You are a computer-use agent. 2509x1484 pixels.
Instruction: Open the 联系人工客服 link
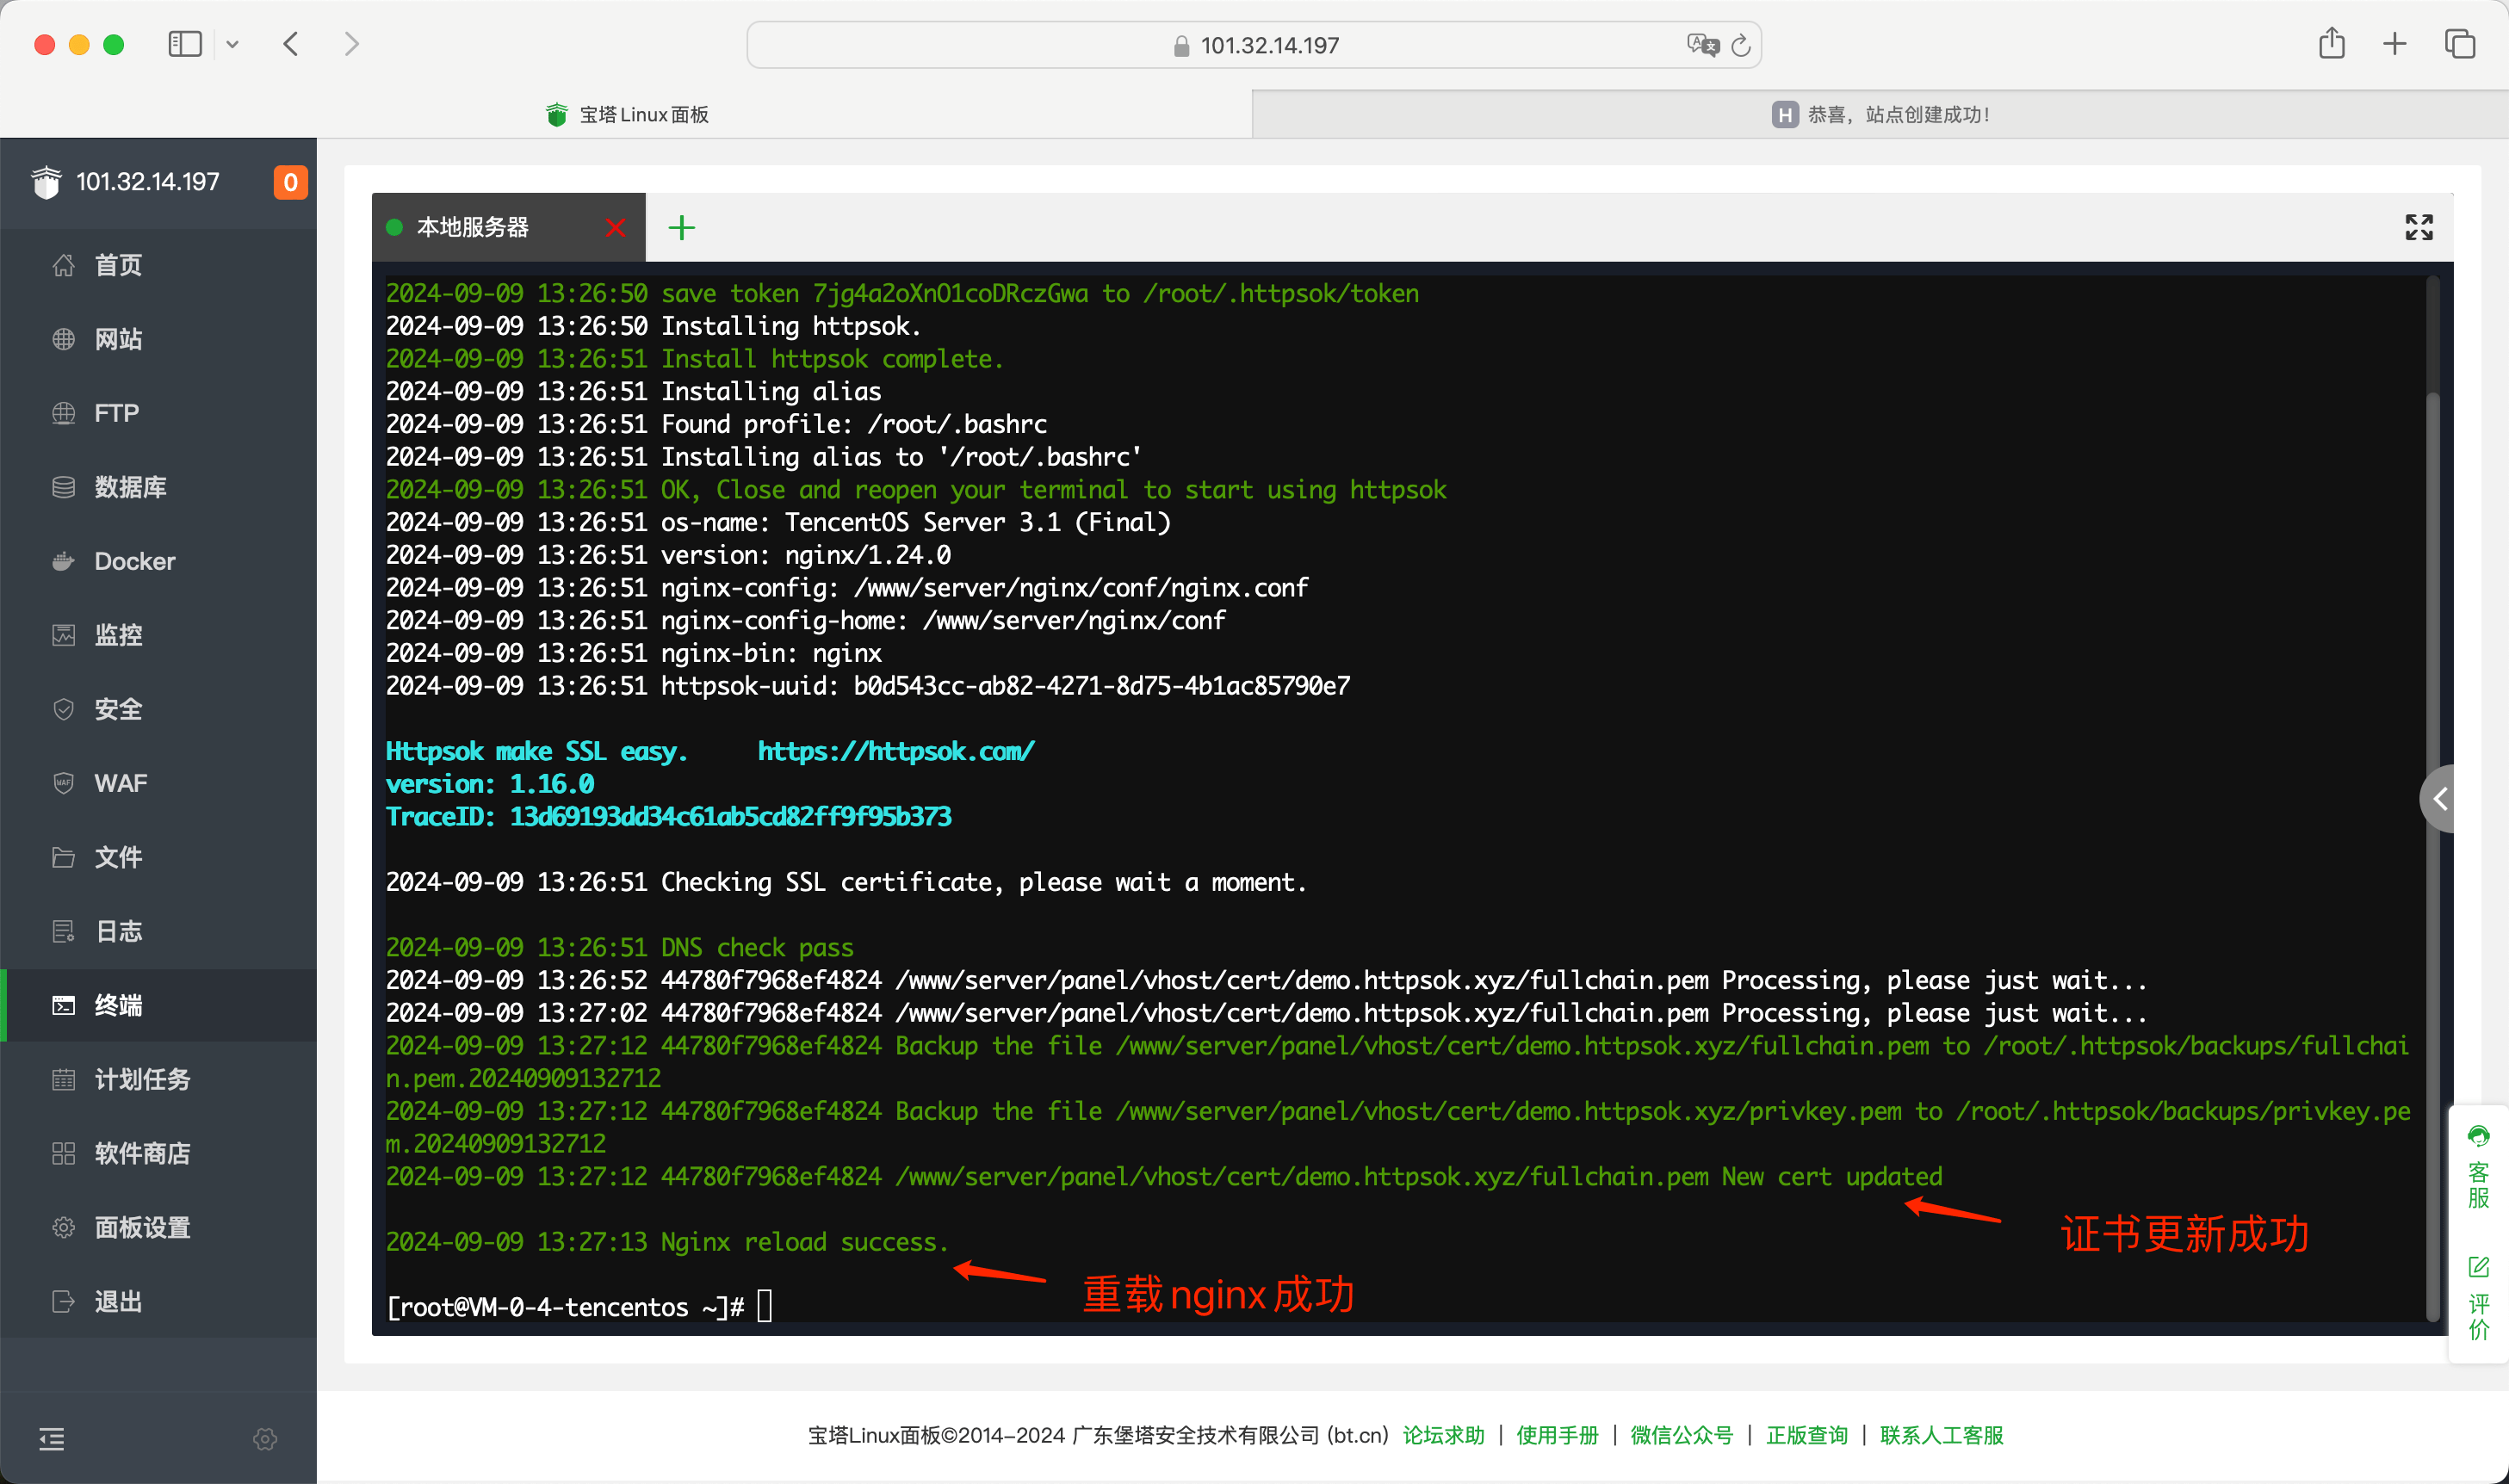pos(1942,1435)
